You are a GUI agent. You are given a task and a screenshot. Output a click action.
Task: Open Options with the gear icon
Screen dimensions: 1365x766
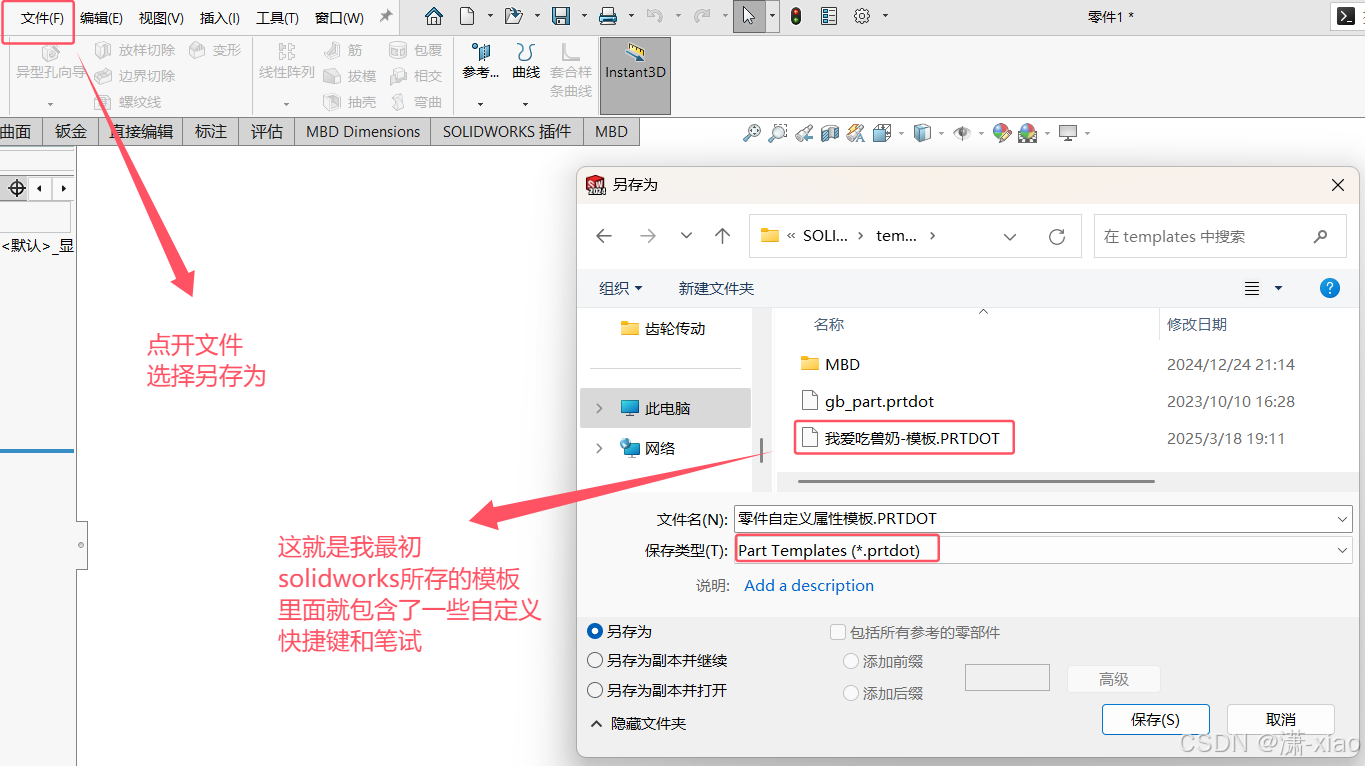[862, 16]
